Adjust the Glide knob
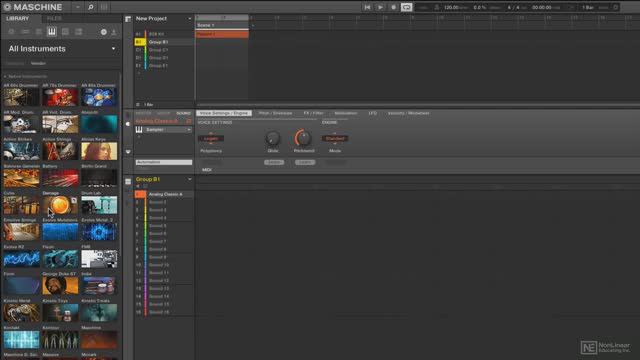 point(273,138)
